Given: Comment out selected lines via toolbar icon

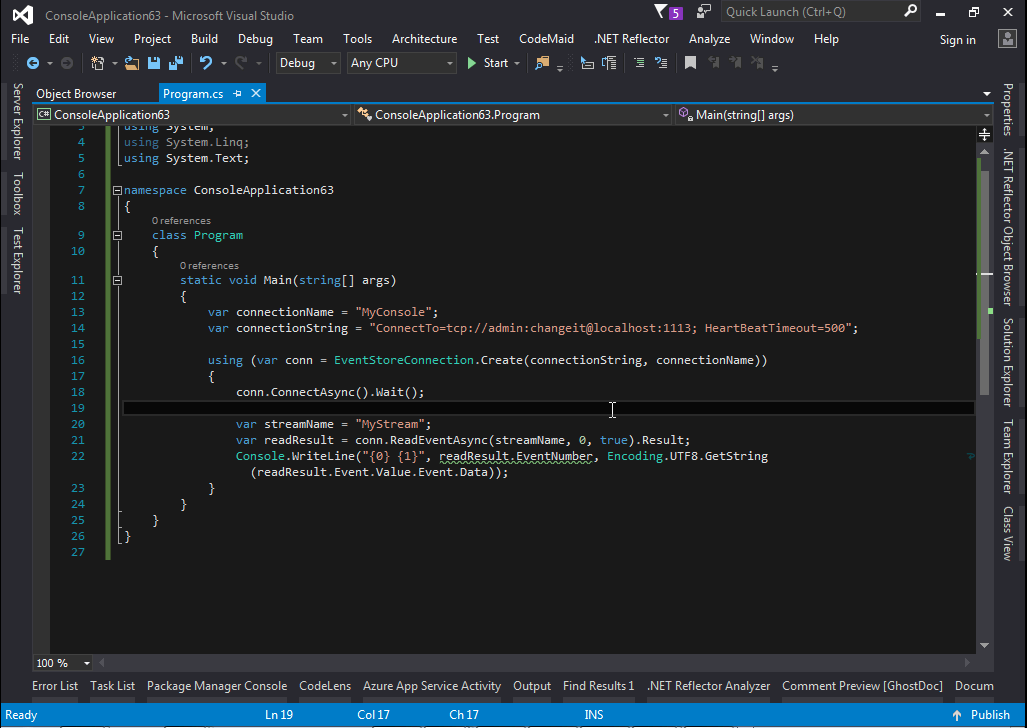Looking at the screenshot, I should tap(639, 63).
